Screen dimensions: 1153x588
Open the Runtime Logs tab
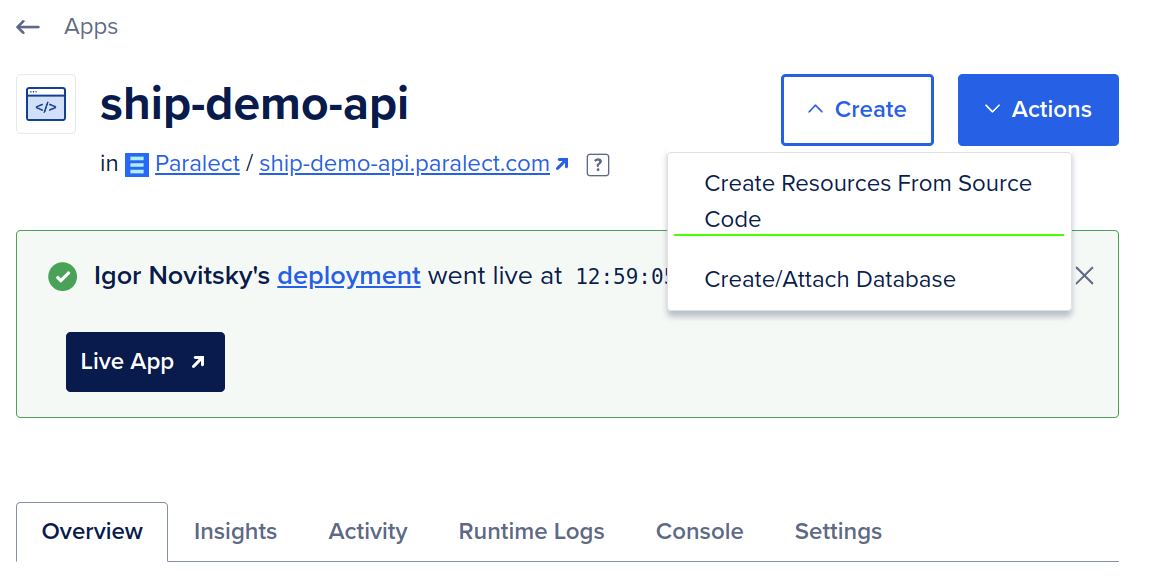(531, 531)
